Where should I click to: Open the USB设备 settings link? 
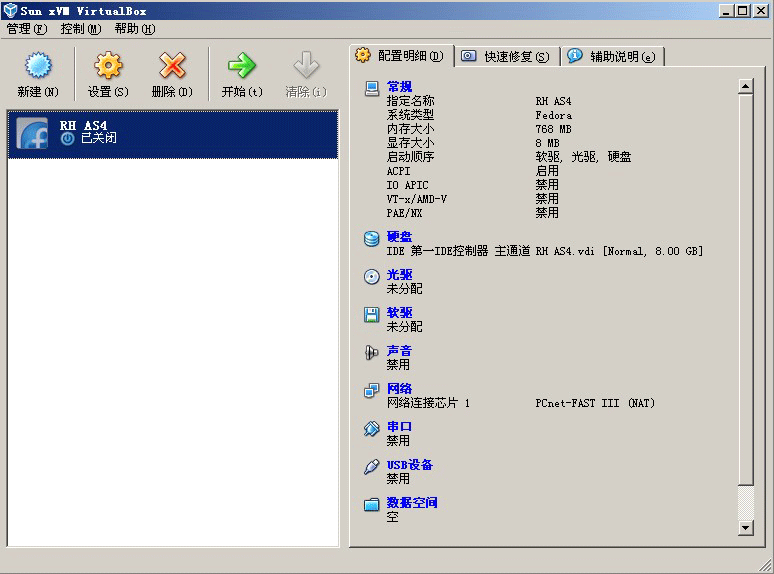point(410,464)
